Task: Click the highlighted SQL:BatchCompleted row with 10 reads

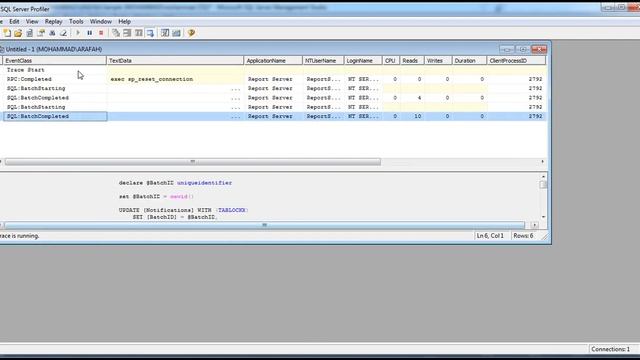Action: click(273, 116)
